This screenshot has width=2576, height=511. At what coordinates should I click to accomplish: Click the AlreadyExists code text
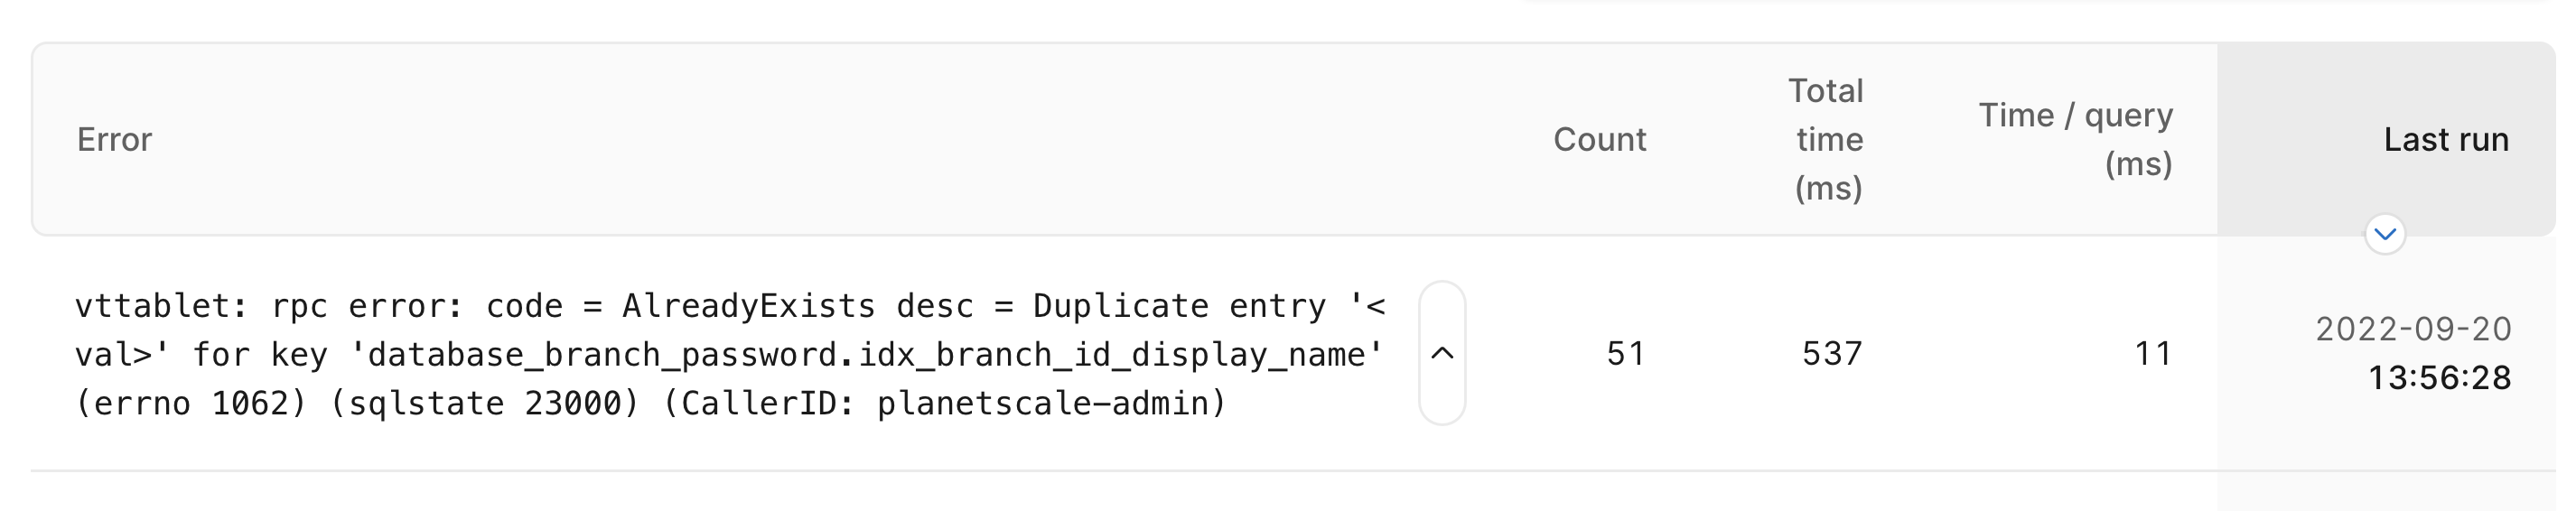pos(748,306)
